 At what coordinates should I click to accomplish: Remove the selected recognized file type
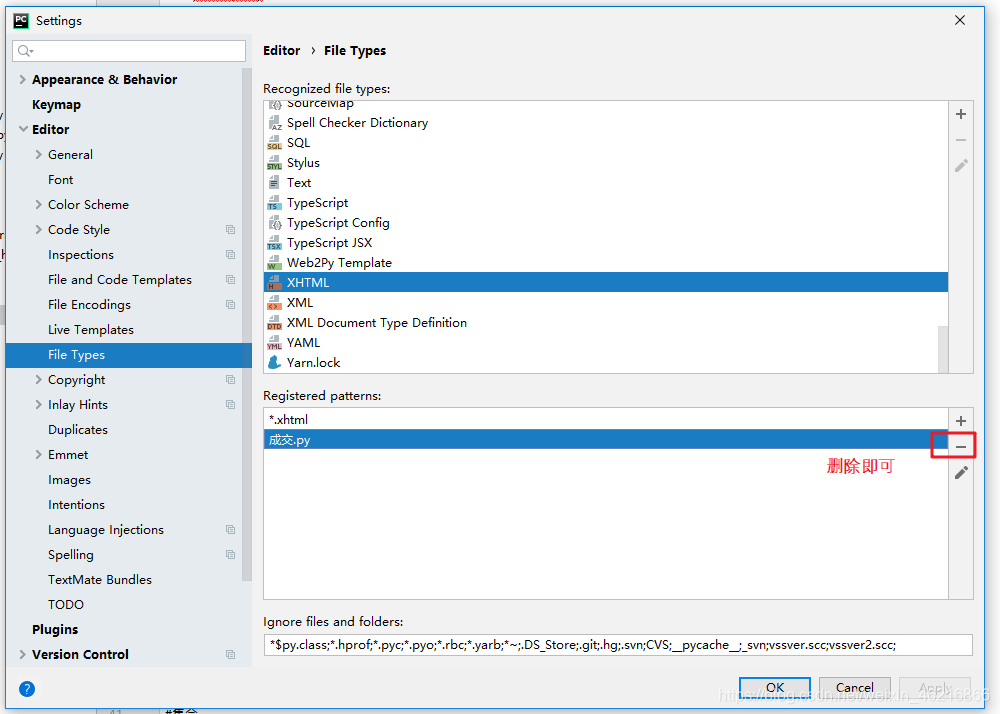(x=960, y=140)
